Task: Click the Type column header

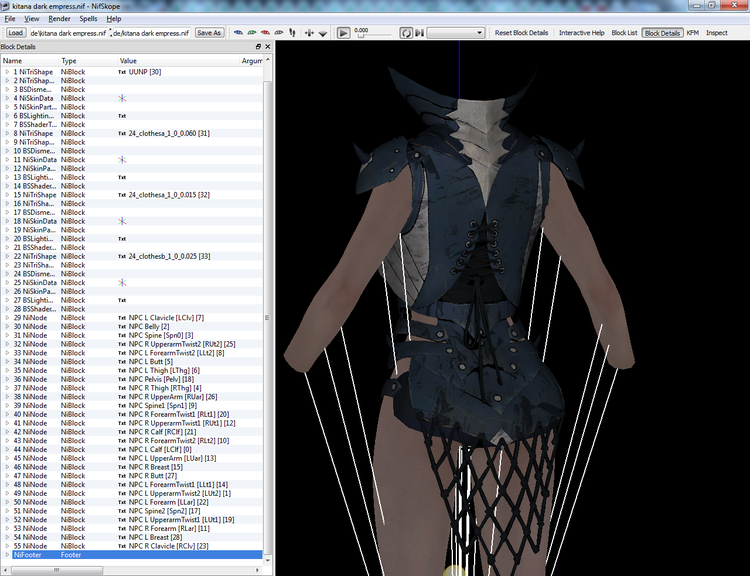Action: point(88,61)
